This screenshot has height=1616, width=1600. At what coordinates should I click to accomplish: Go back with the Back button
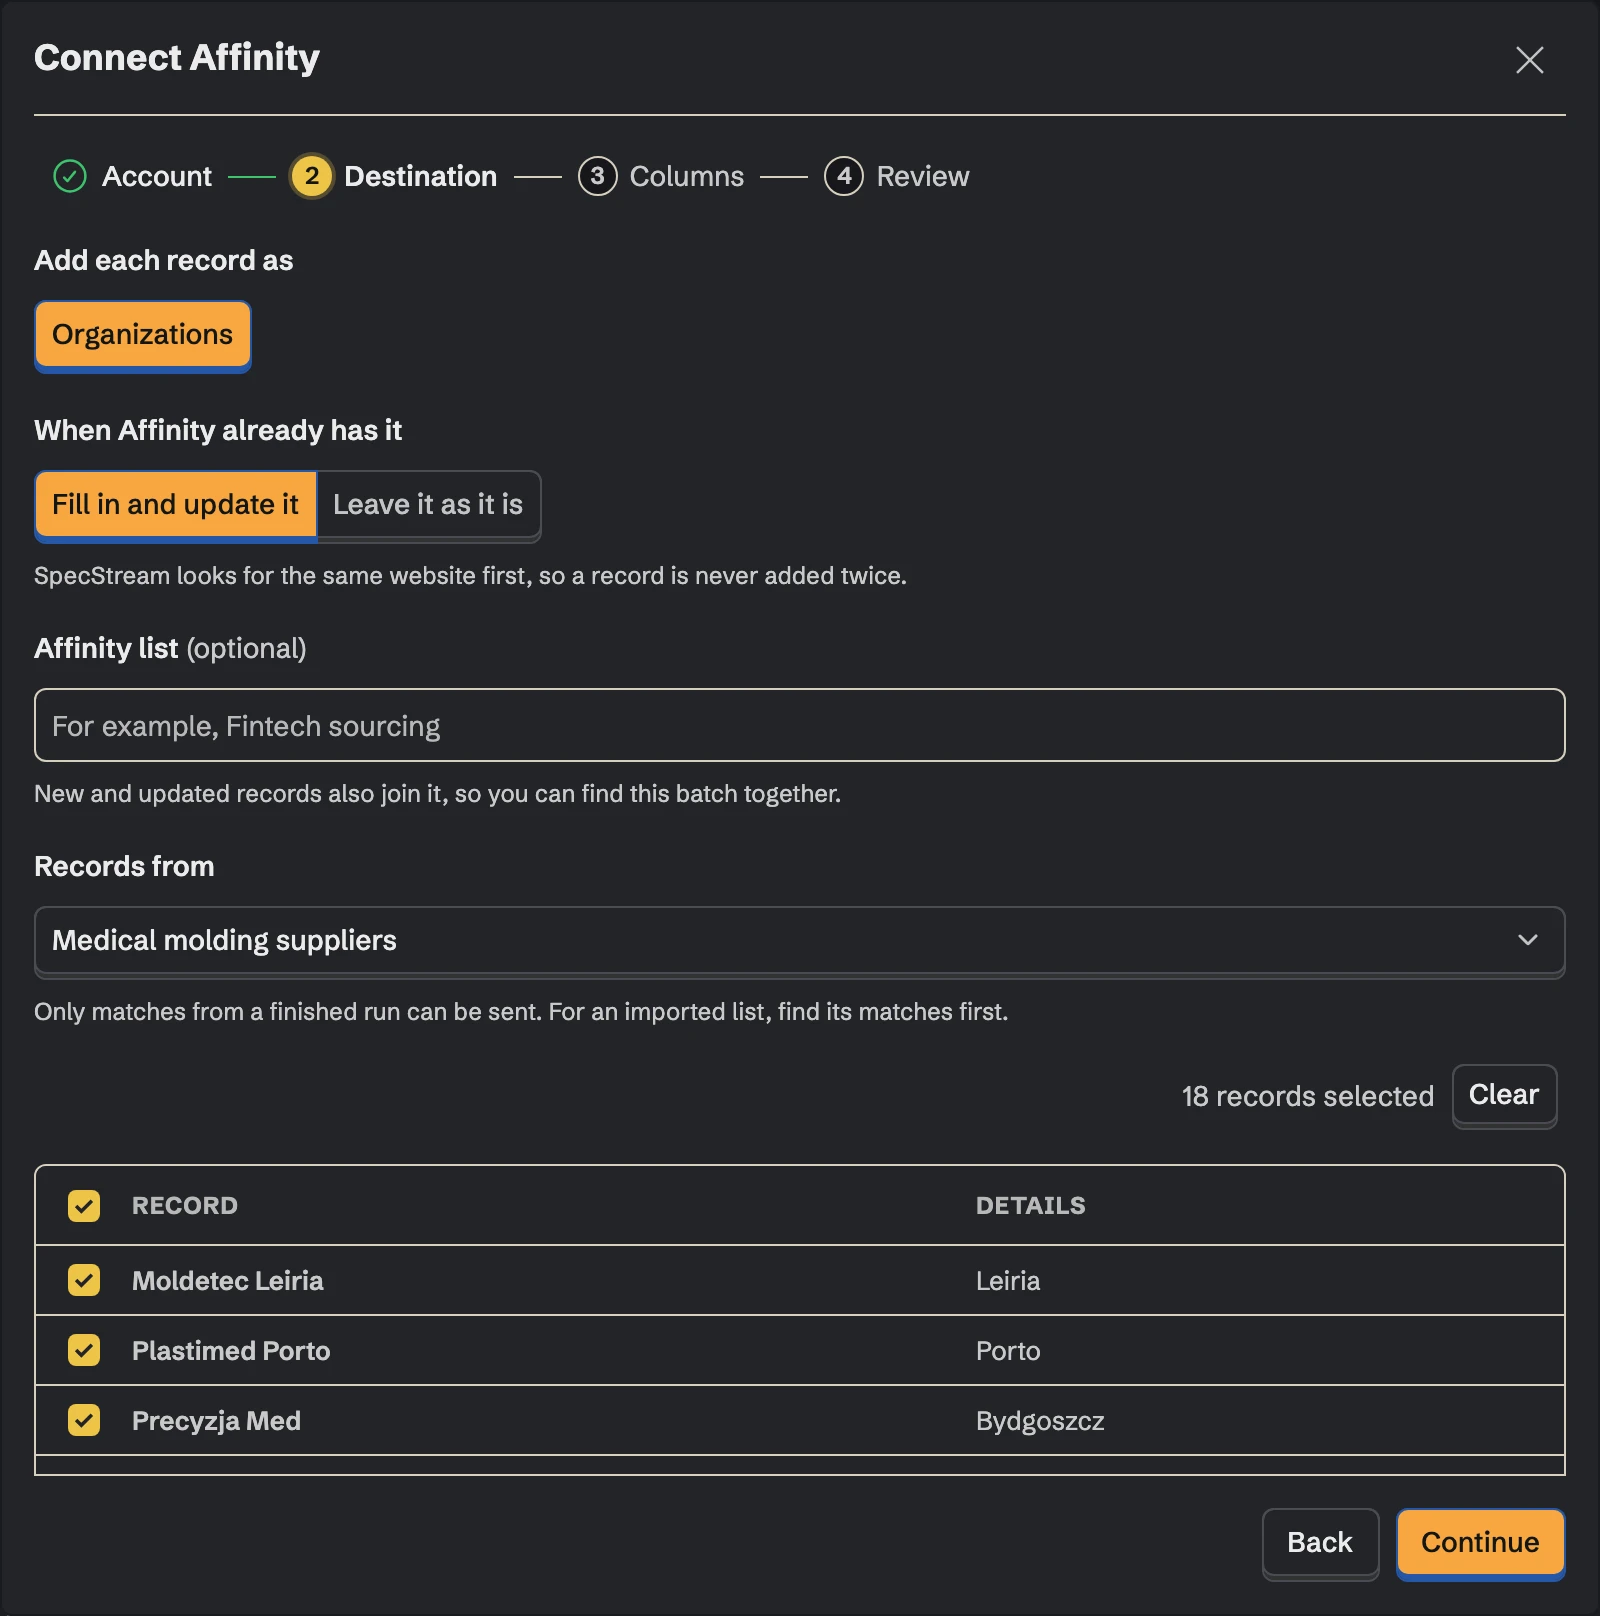[1320, 1543]
